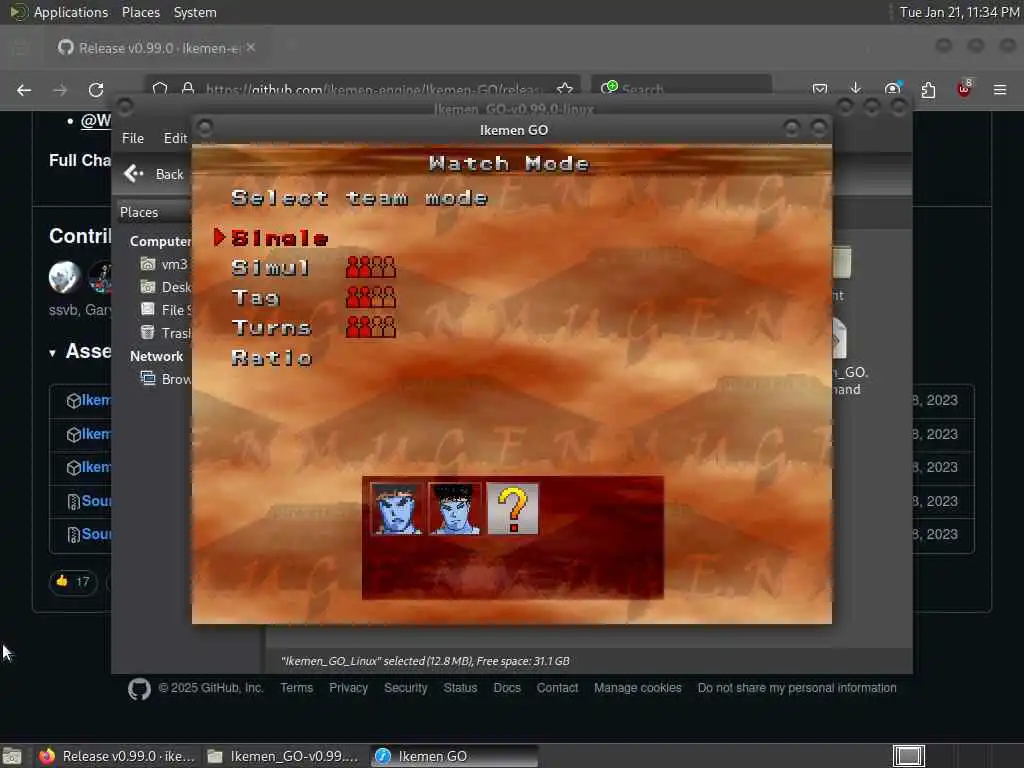Click the Firefox Search field
This screenshot has width=1024, height=768.
(x=682, y=89)
